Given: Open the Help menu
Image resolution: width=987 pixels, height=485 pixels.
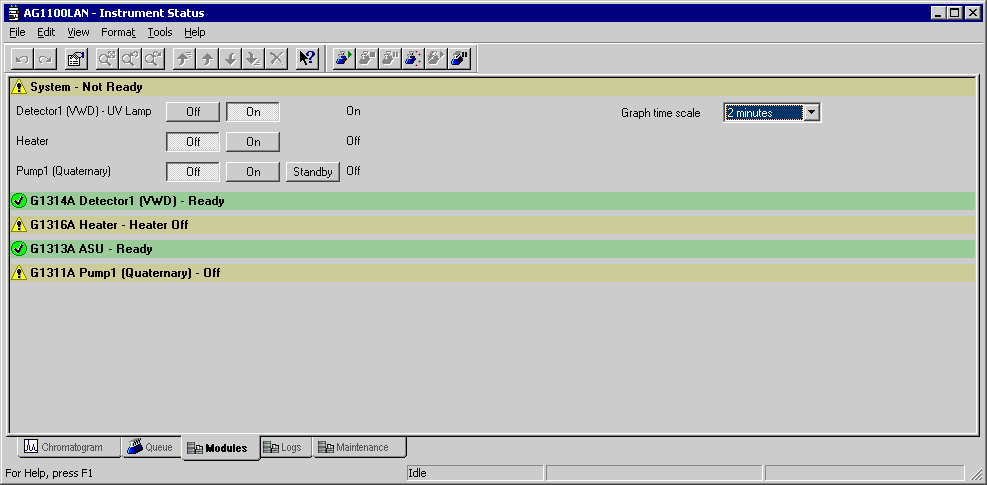Looking at the screenshot, I should tap(195, 32).
